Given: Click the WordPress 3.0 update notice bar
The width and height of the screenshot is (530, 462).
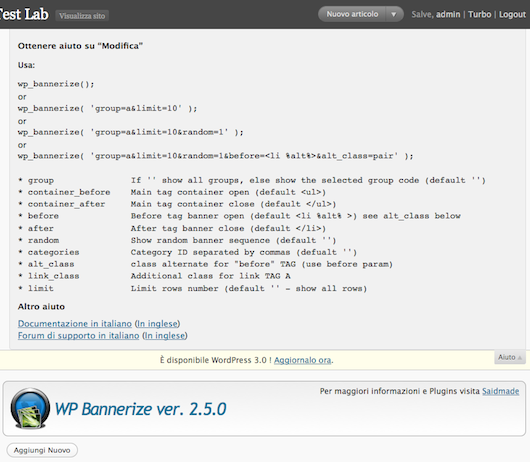Looking at the screenshot, I should (x=247, y=360).
